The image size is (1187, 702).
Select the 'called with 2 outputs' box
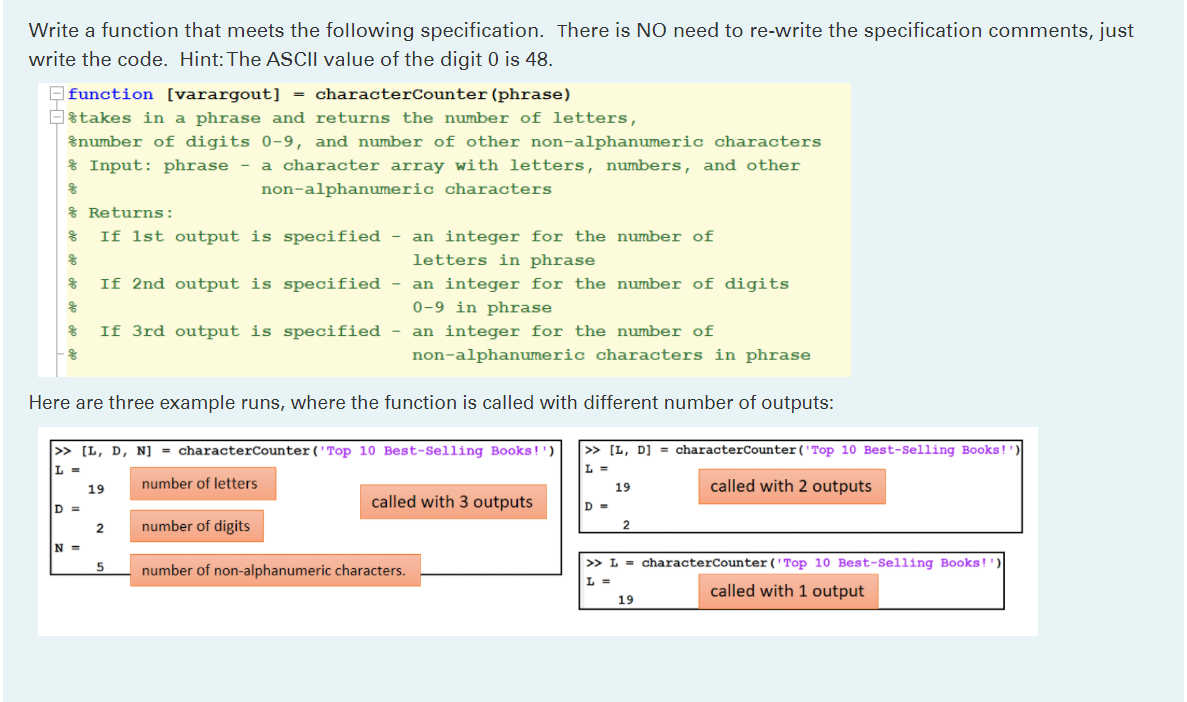[x=792, y=486]
